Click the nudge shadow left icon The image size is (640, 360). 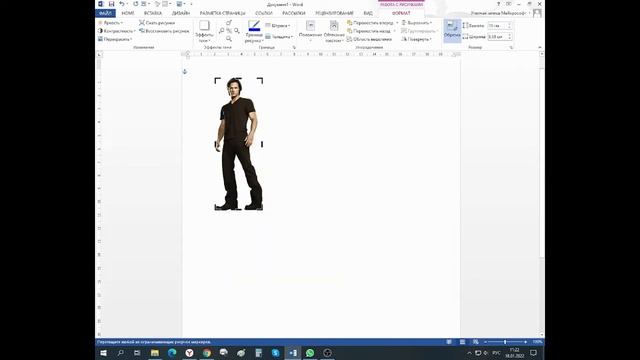click(x=222, y=31)
